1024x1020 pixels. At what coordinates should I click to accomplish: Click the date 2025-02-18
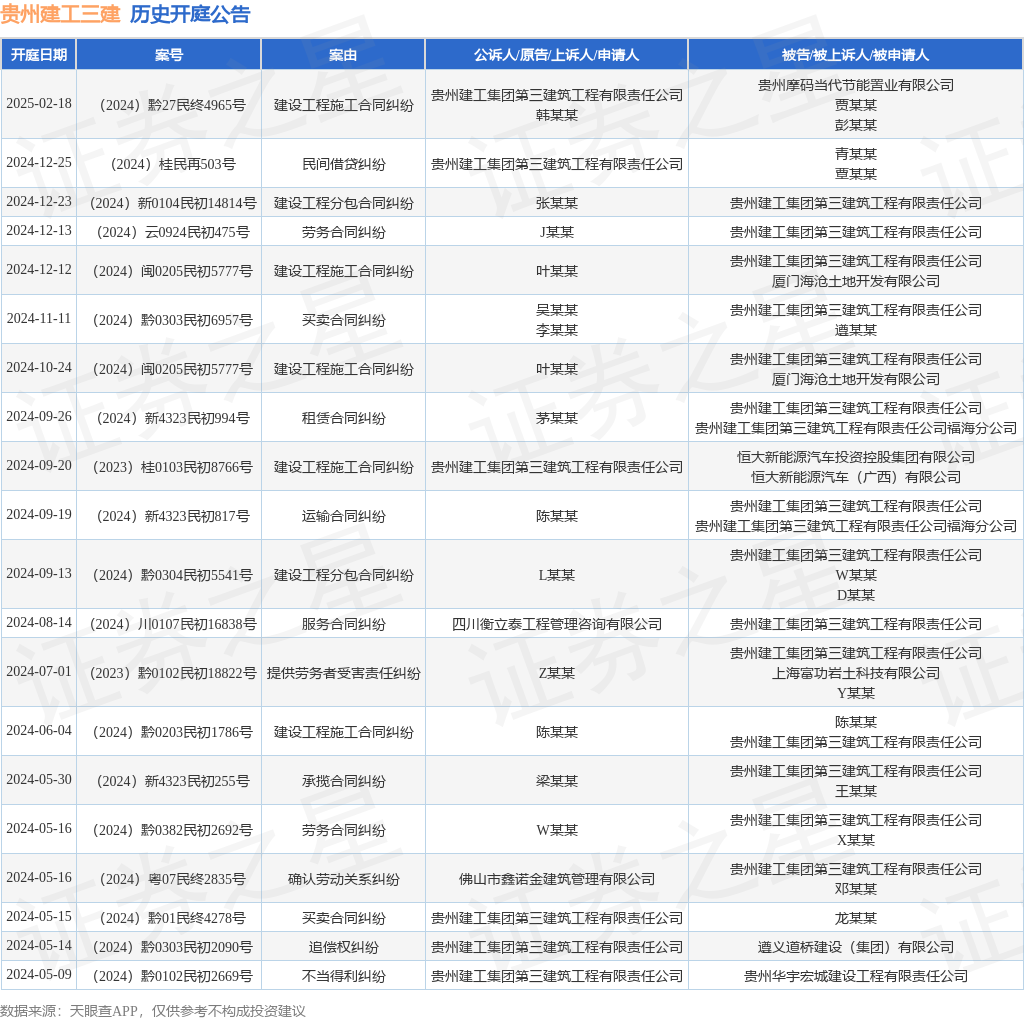click(39, 104)
